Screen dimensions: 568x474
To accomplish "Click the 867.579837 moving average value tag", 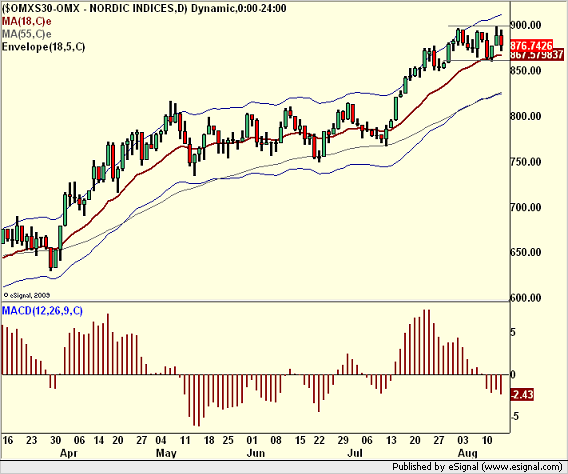I will coord(537,55).
